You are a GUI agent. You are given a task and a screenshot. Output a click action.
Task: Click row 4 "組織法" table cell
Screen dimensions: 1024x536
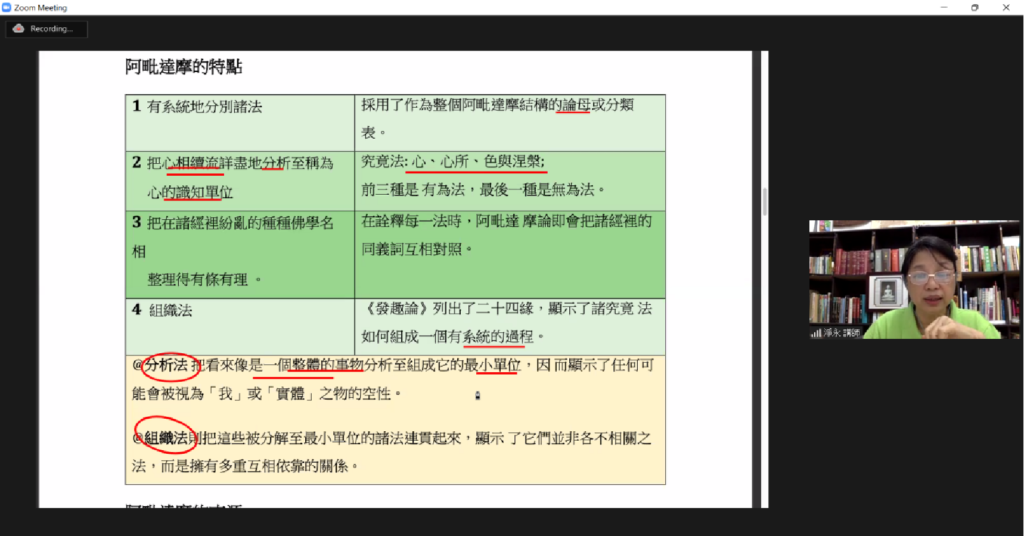click(x=170, y=310)
